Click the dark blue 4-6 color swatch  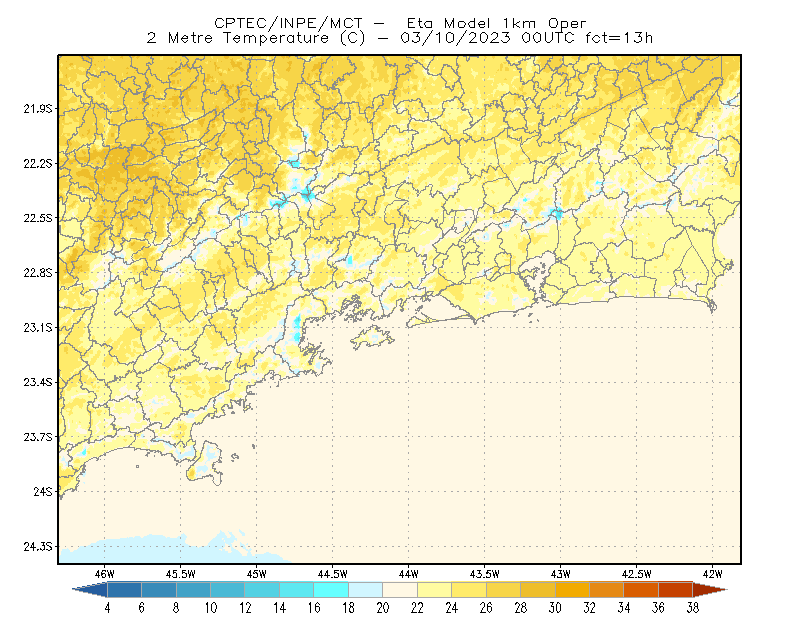coord(124,590)
